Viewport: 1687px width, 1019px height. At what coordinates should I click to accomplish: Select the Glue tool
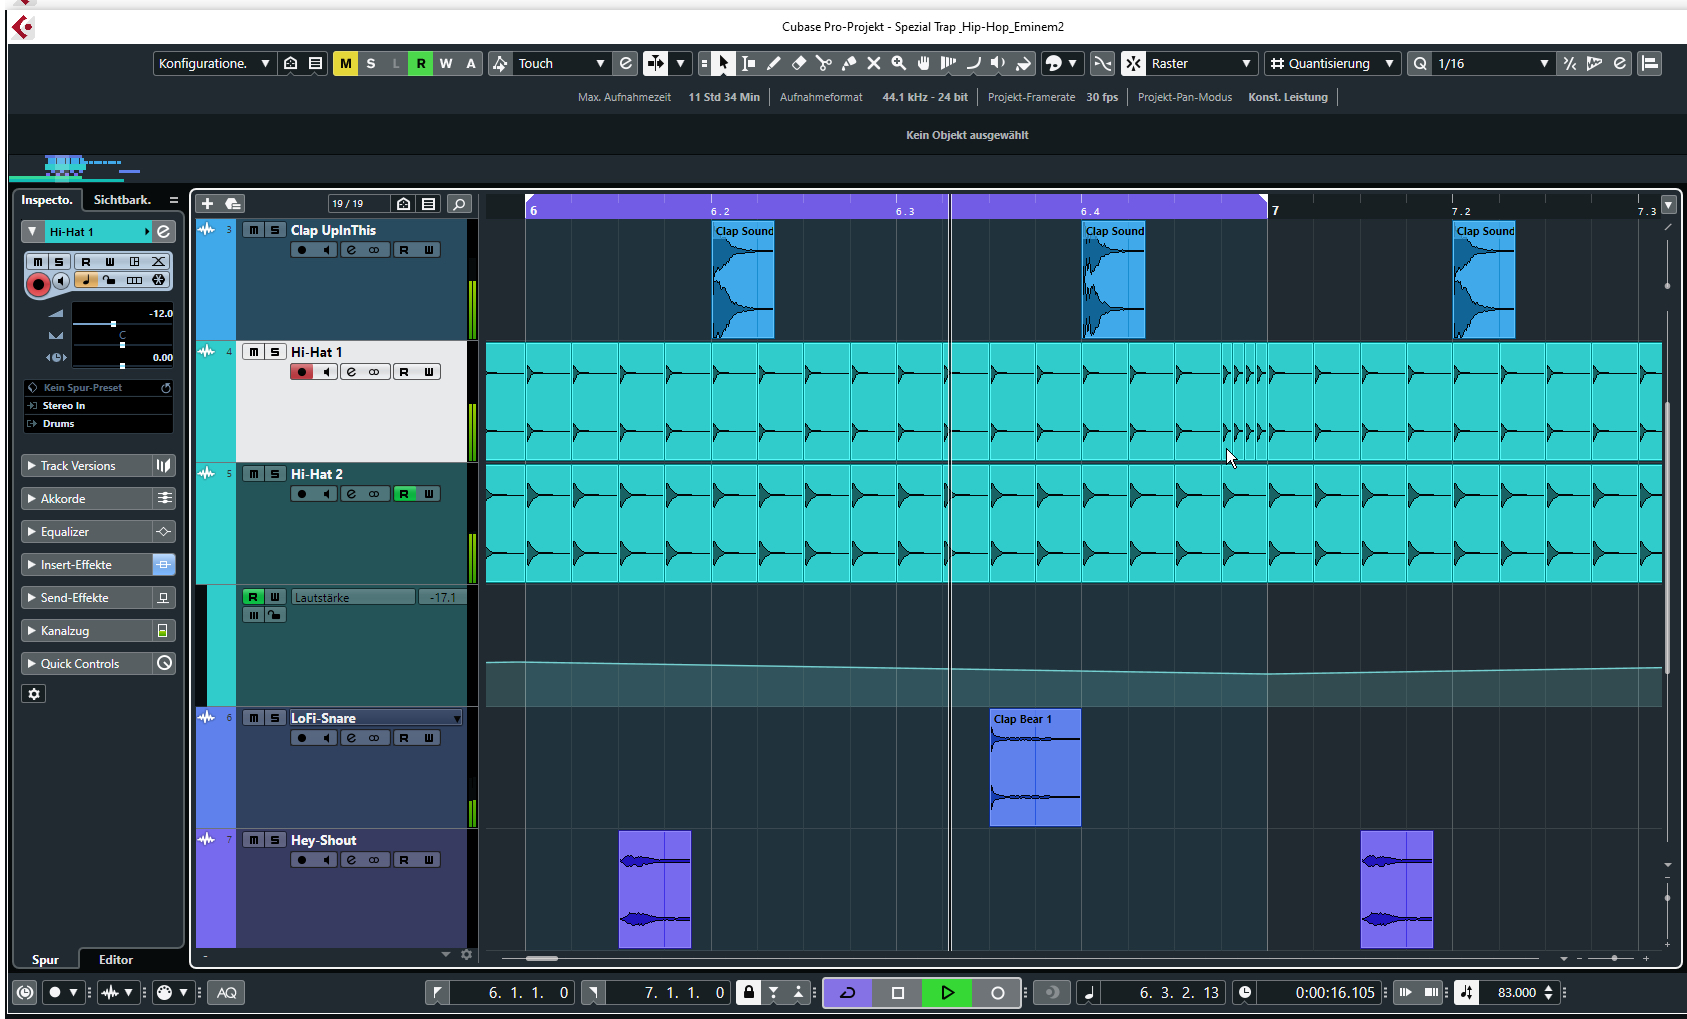click(848, 63)
